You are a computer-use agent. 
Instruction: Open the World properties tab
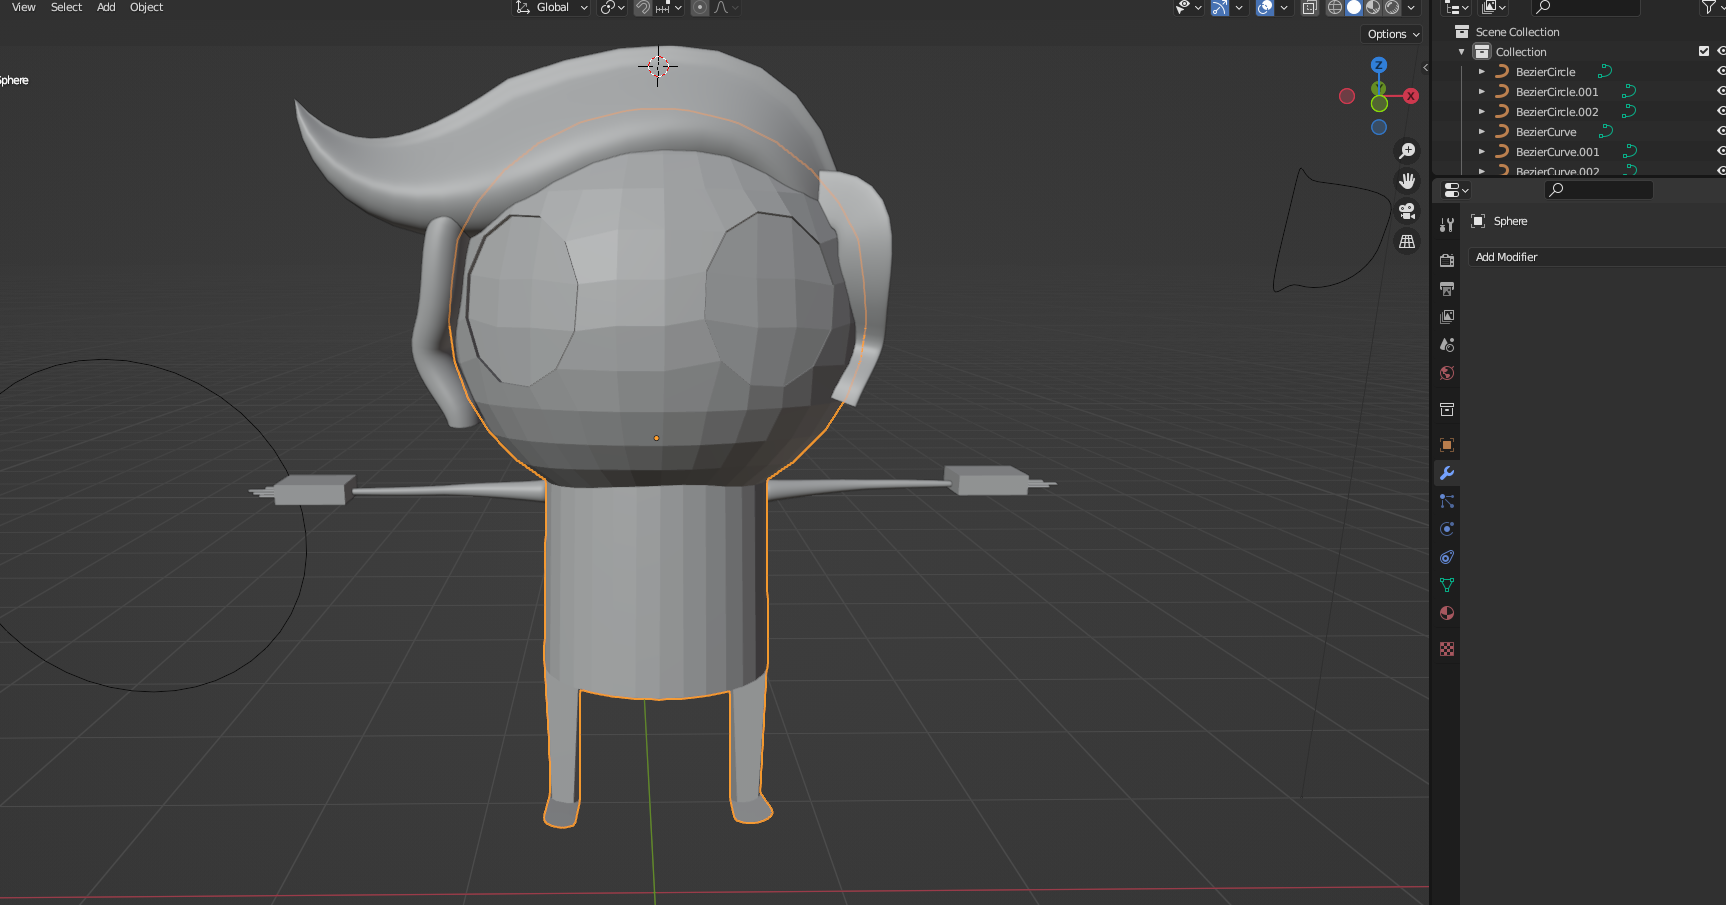pyautogui.click(x=1447, y=373)
